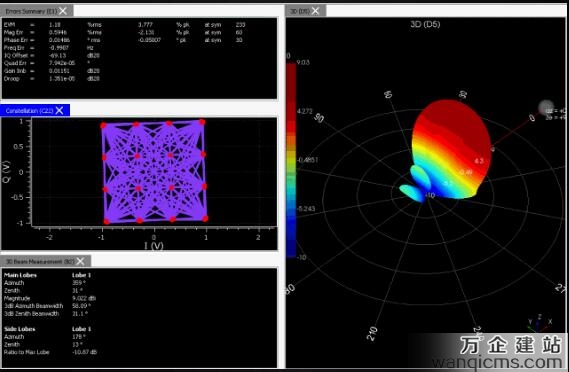This screenshot has width=569, height=372.
Task: Click the bottom-right red constellation point
Action: coord(205,218)
